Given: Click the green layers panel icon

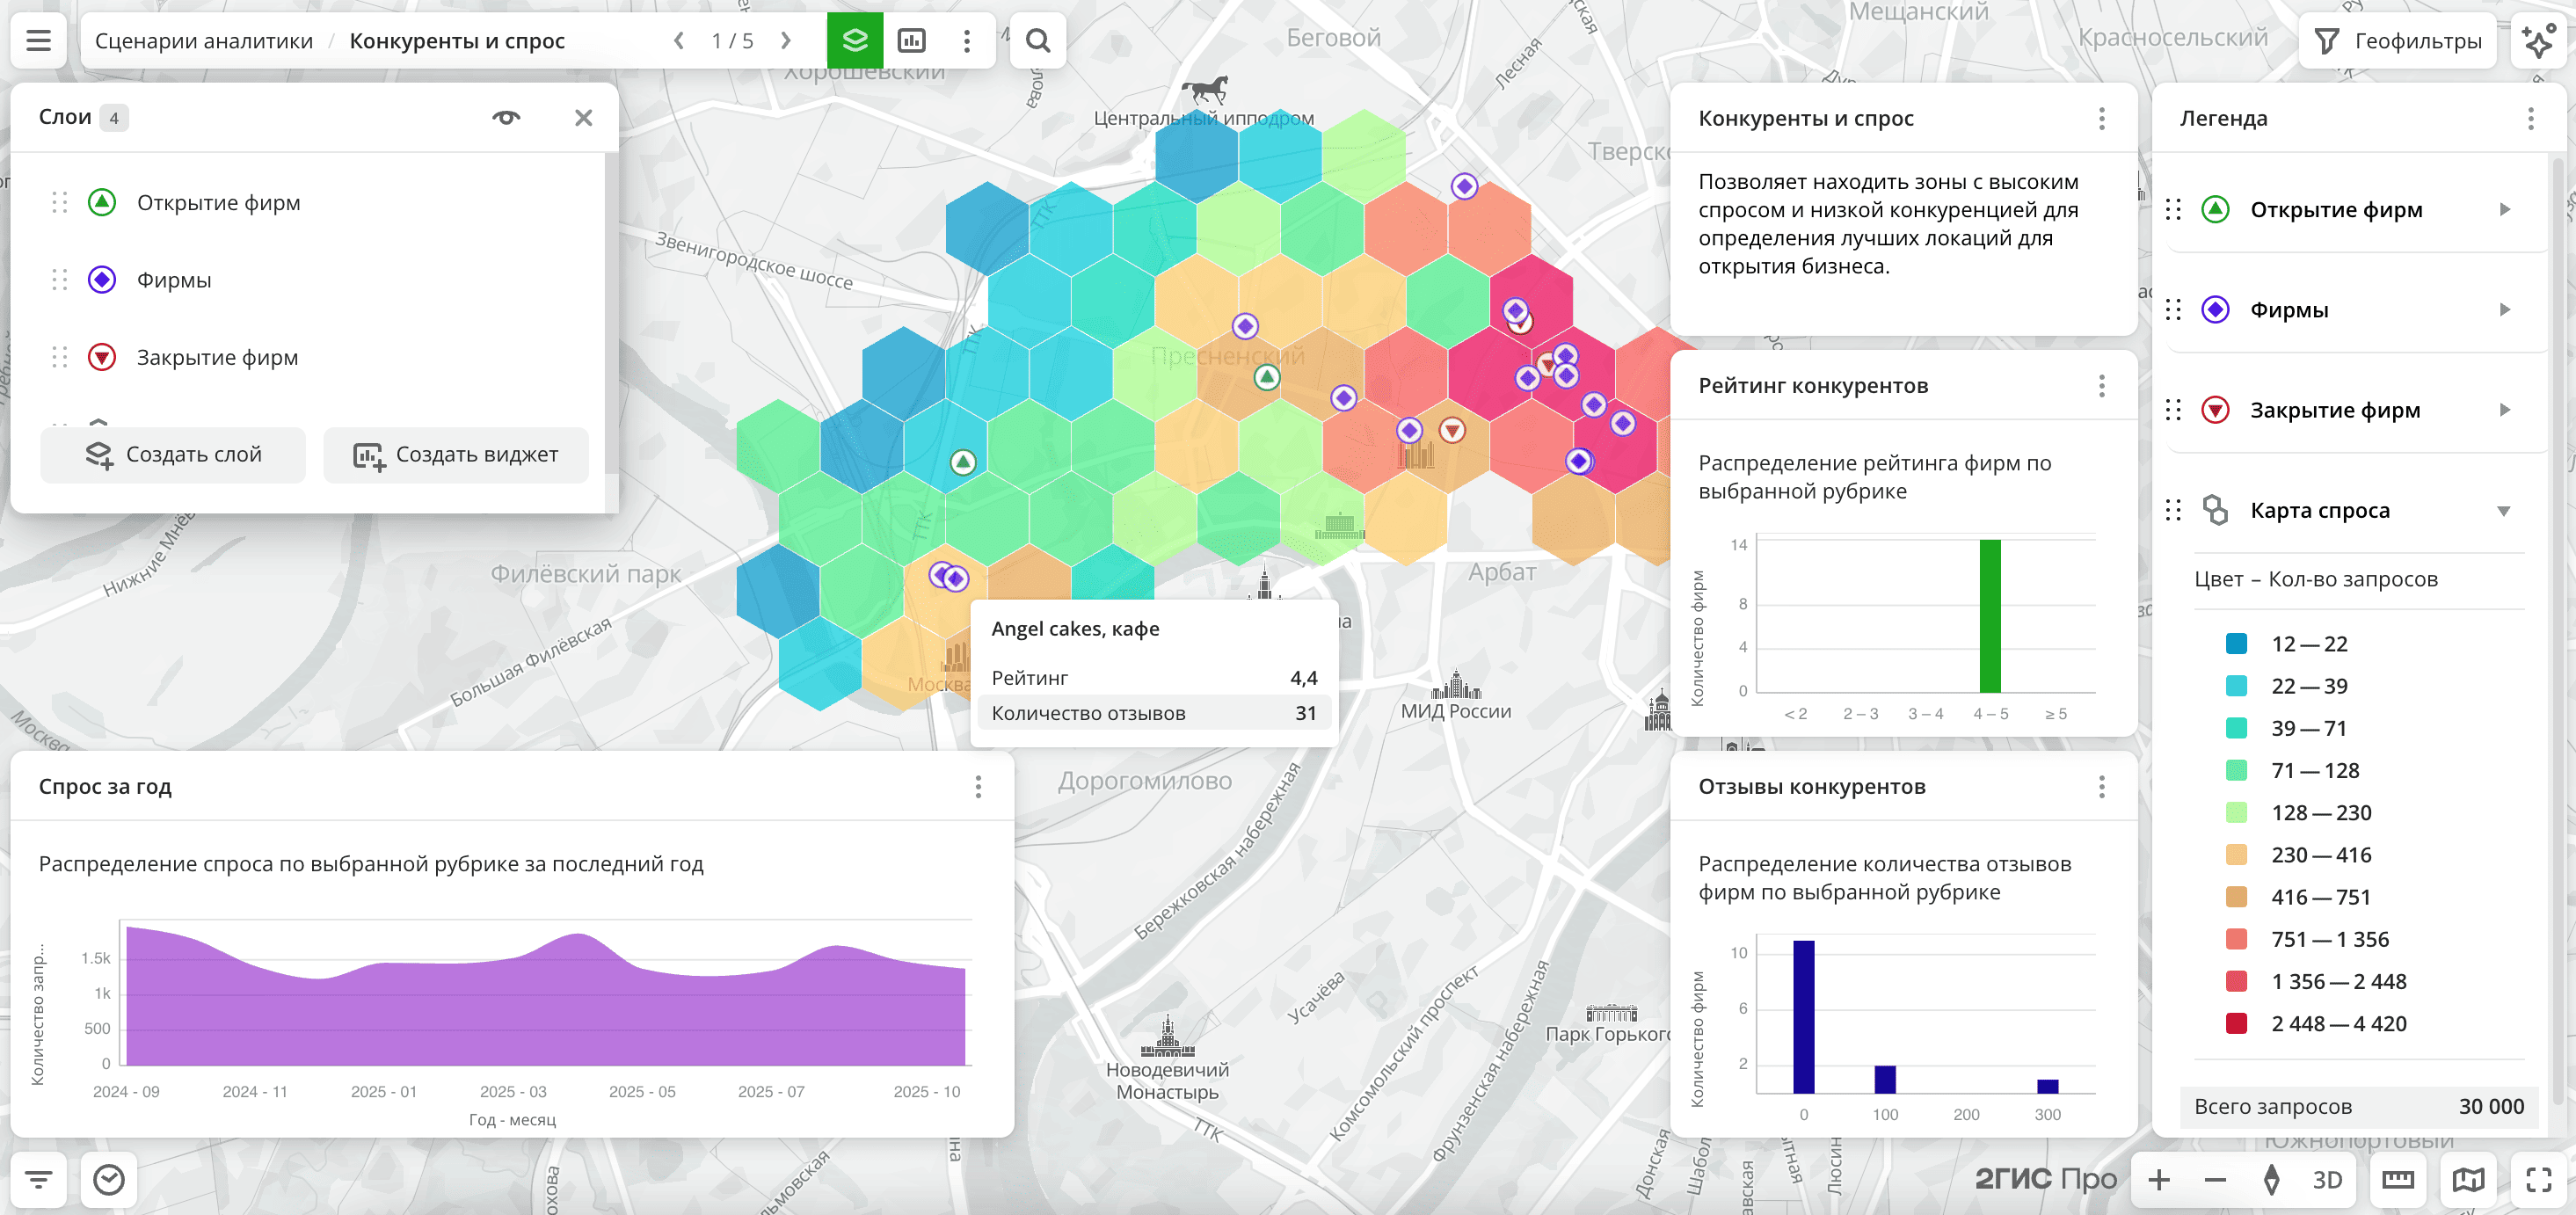Looking at the screenshot, I should tap(854, 41).
